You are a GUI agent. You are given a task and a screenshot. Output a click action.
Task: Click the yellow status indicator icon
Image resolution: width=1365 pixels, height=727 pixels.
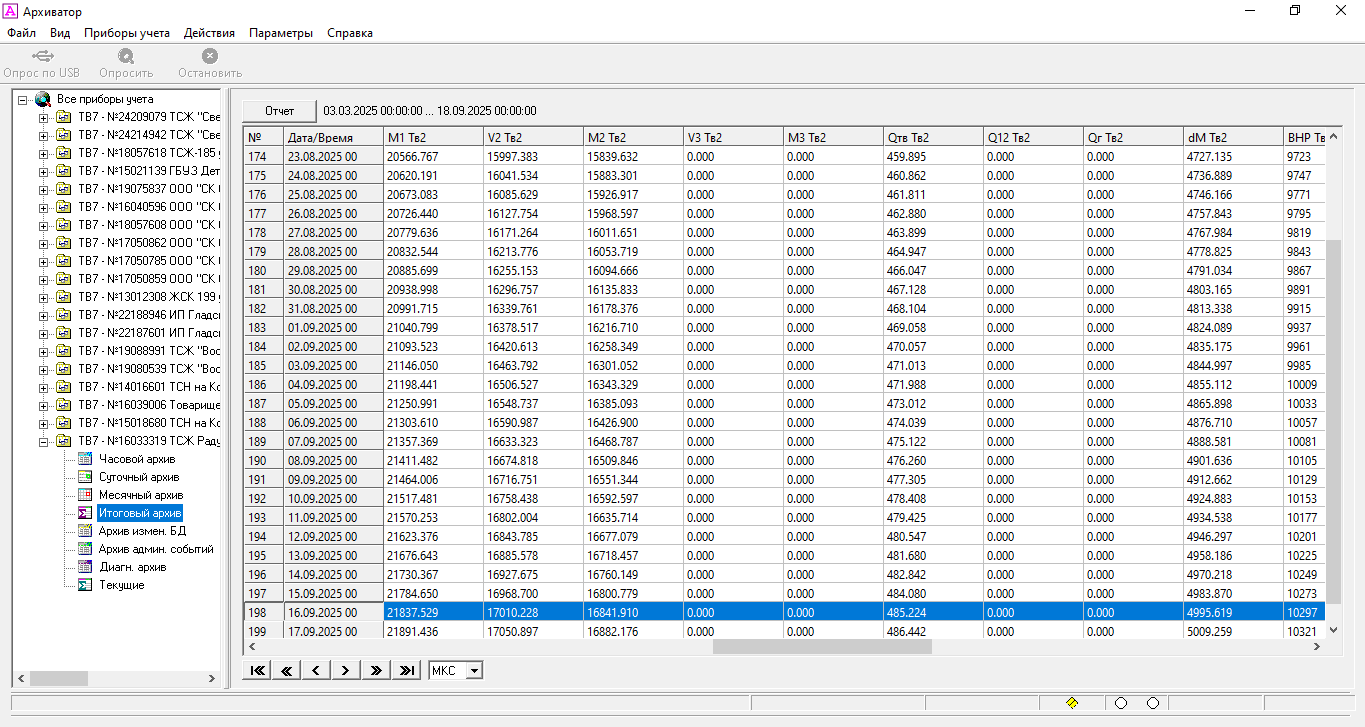coord(1072,703)
